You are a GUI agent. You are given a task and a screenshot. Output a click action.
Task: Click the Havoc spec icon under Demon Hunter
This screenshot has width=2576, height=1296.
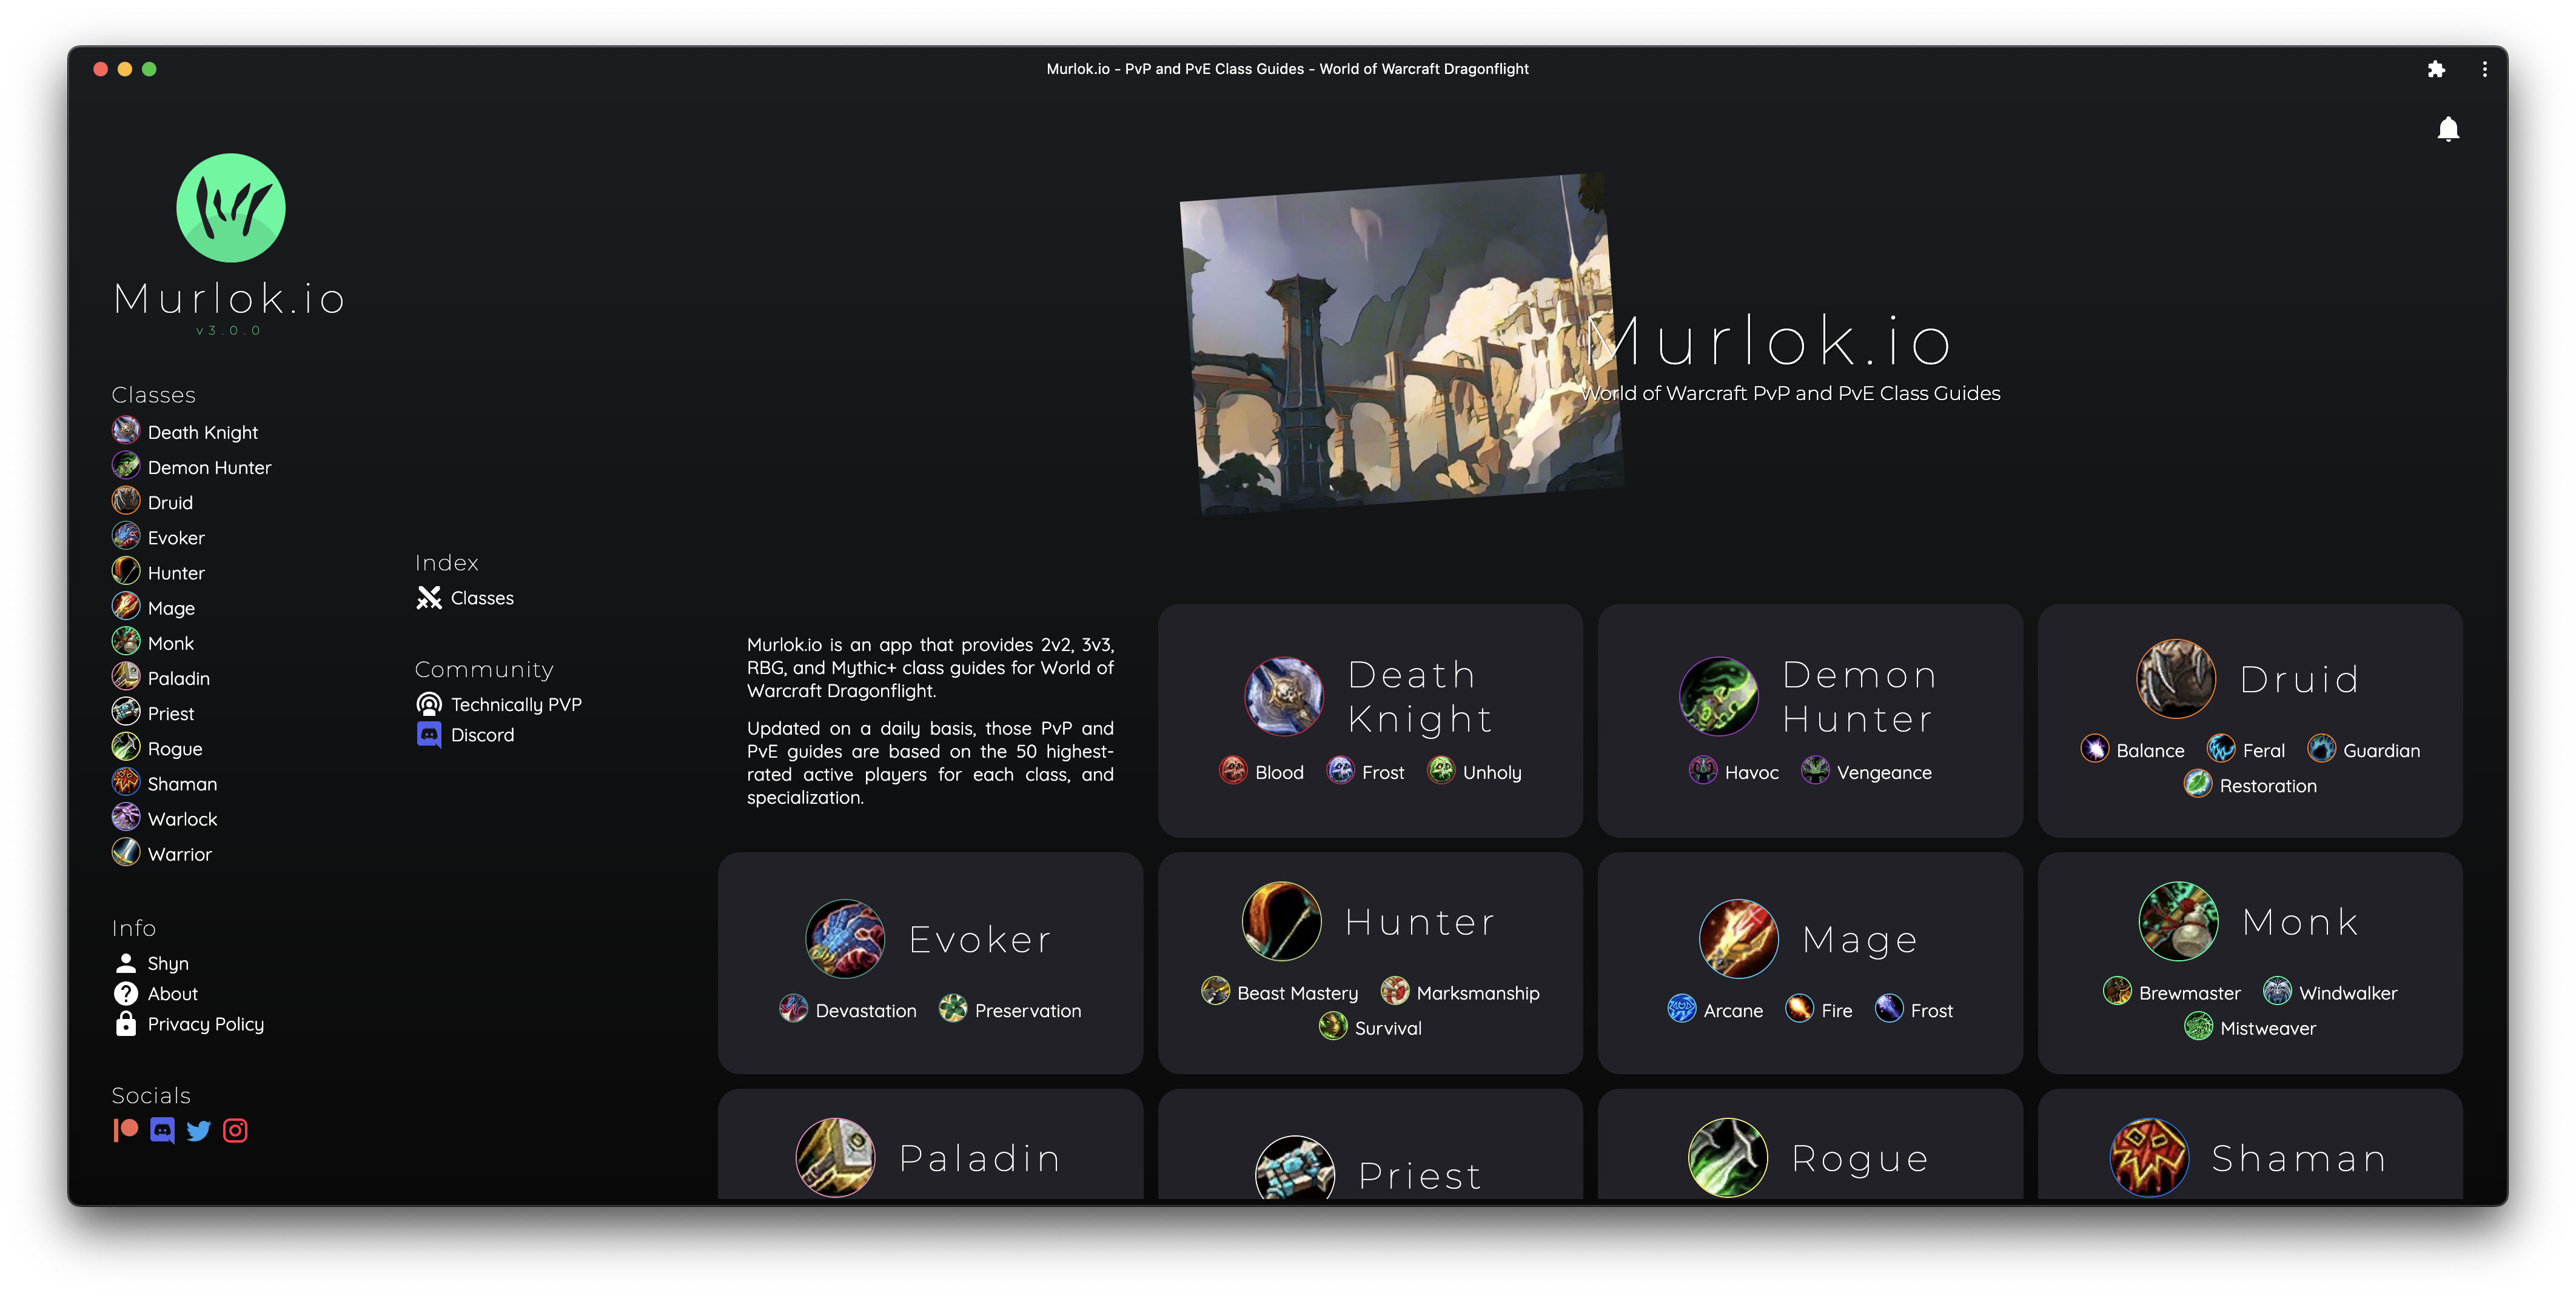coord(1703,771)
